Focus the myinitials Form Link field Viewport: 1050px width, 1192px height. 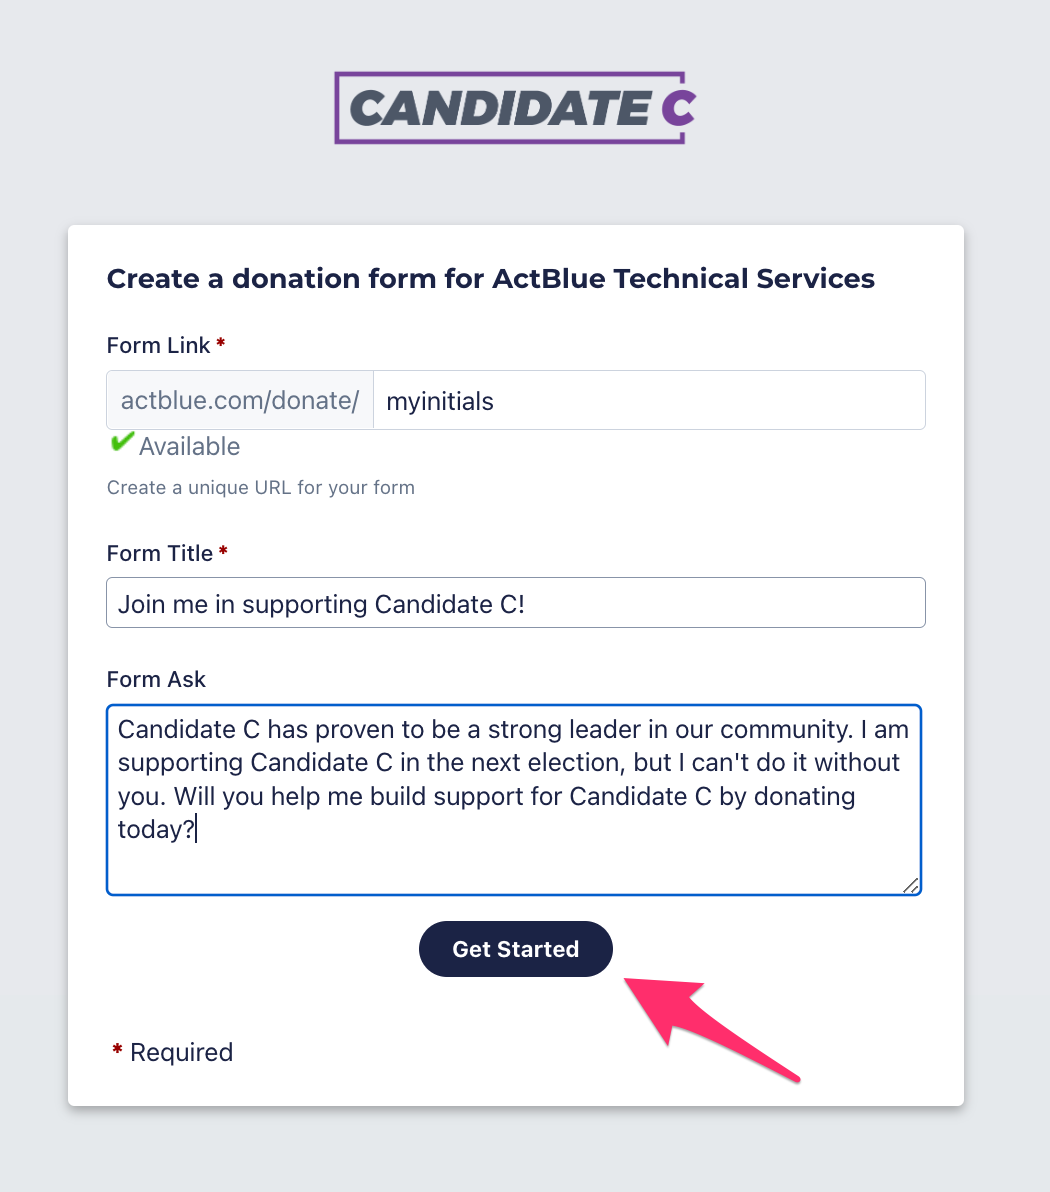(648, 401)
